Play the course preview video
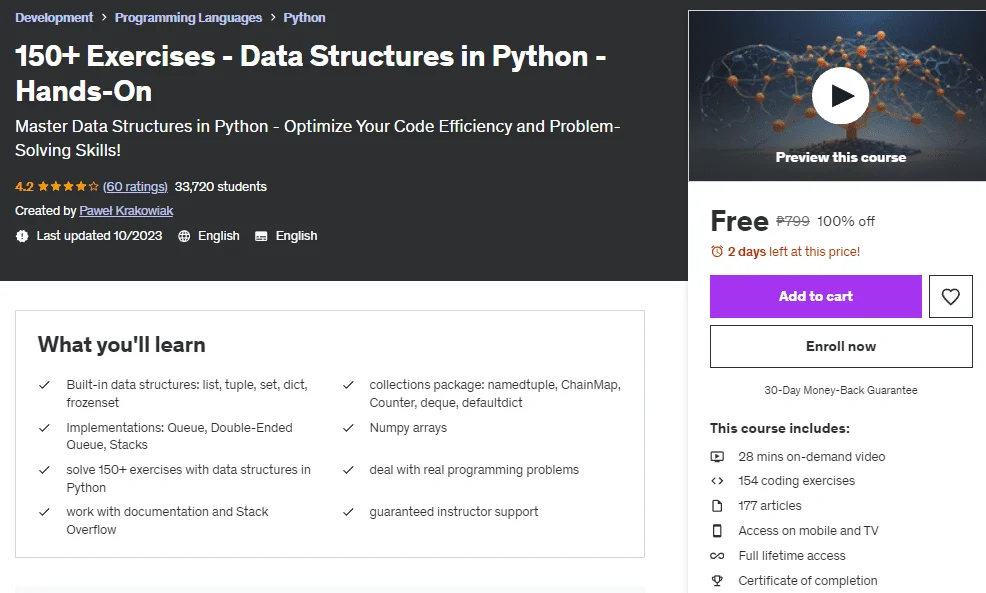 tap(840, 96)
